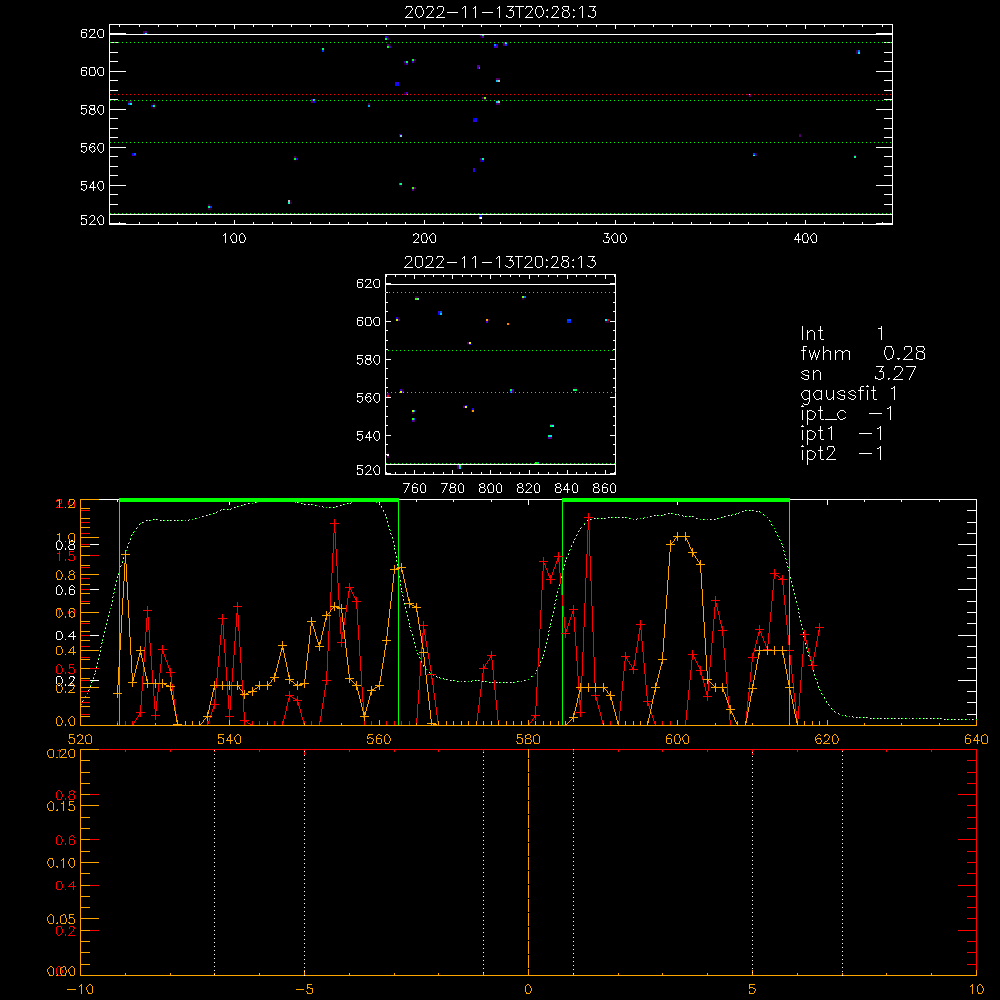This screenshot has height=1000, width=1000.
Task: Select the orange '0.10' y-axis label in the bottom plot
Action: [x=61, y=863]
